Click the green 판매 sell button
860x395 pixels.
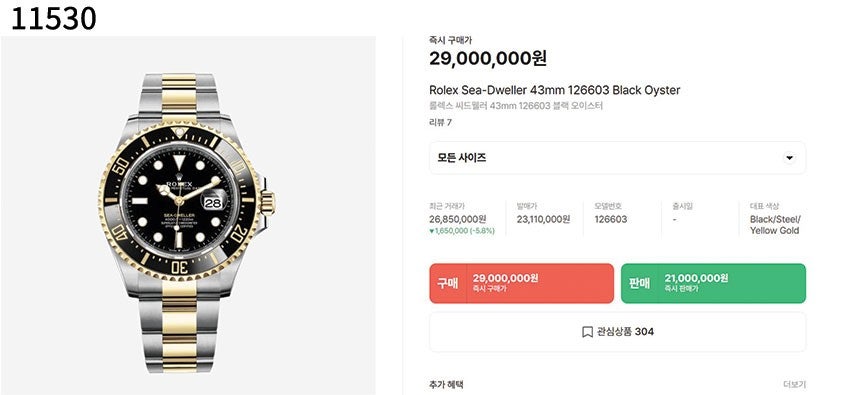(713, 283)
